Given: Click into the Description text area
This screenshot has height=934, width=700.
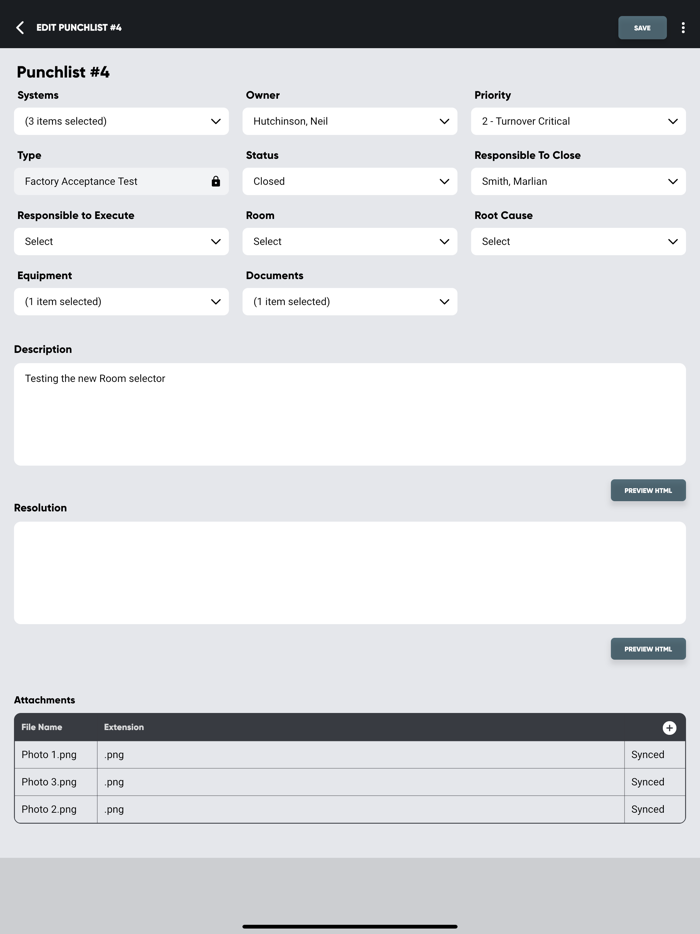Looking at the screenshot, I should click(x=350, y=414).
